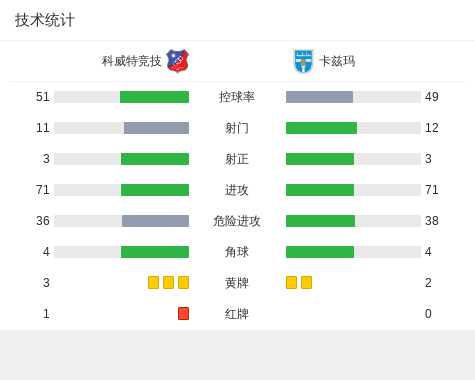Select the 控球率 stat label
The width and height of the screenshot is (475, 380).
[237, 97]
